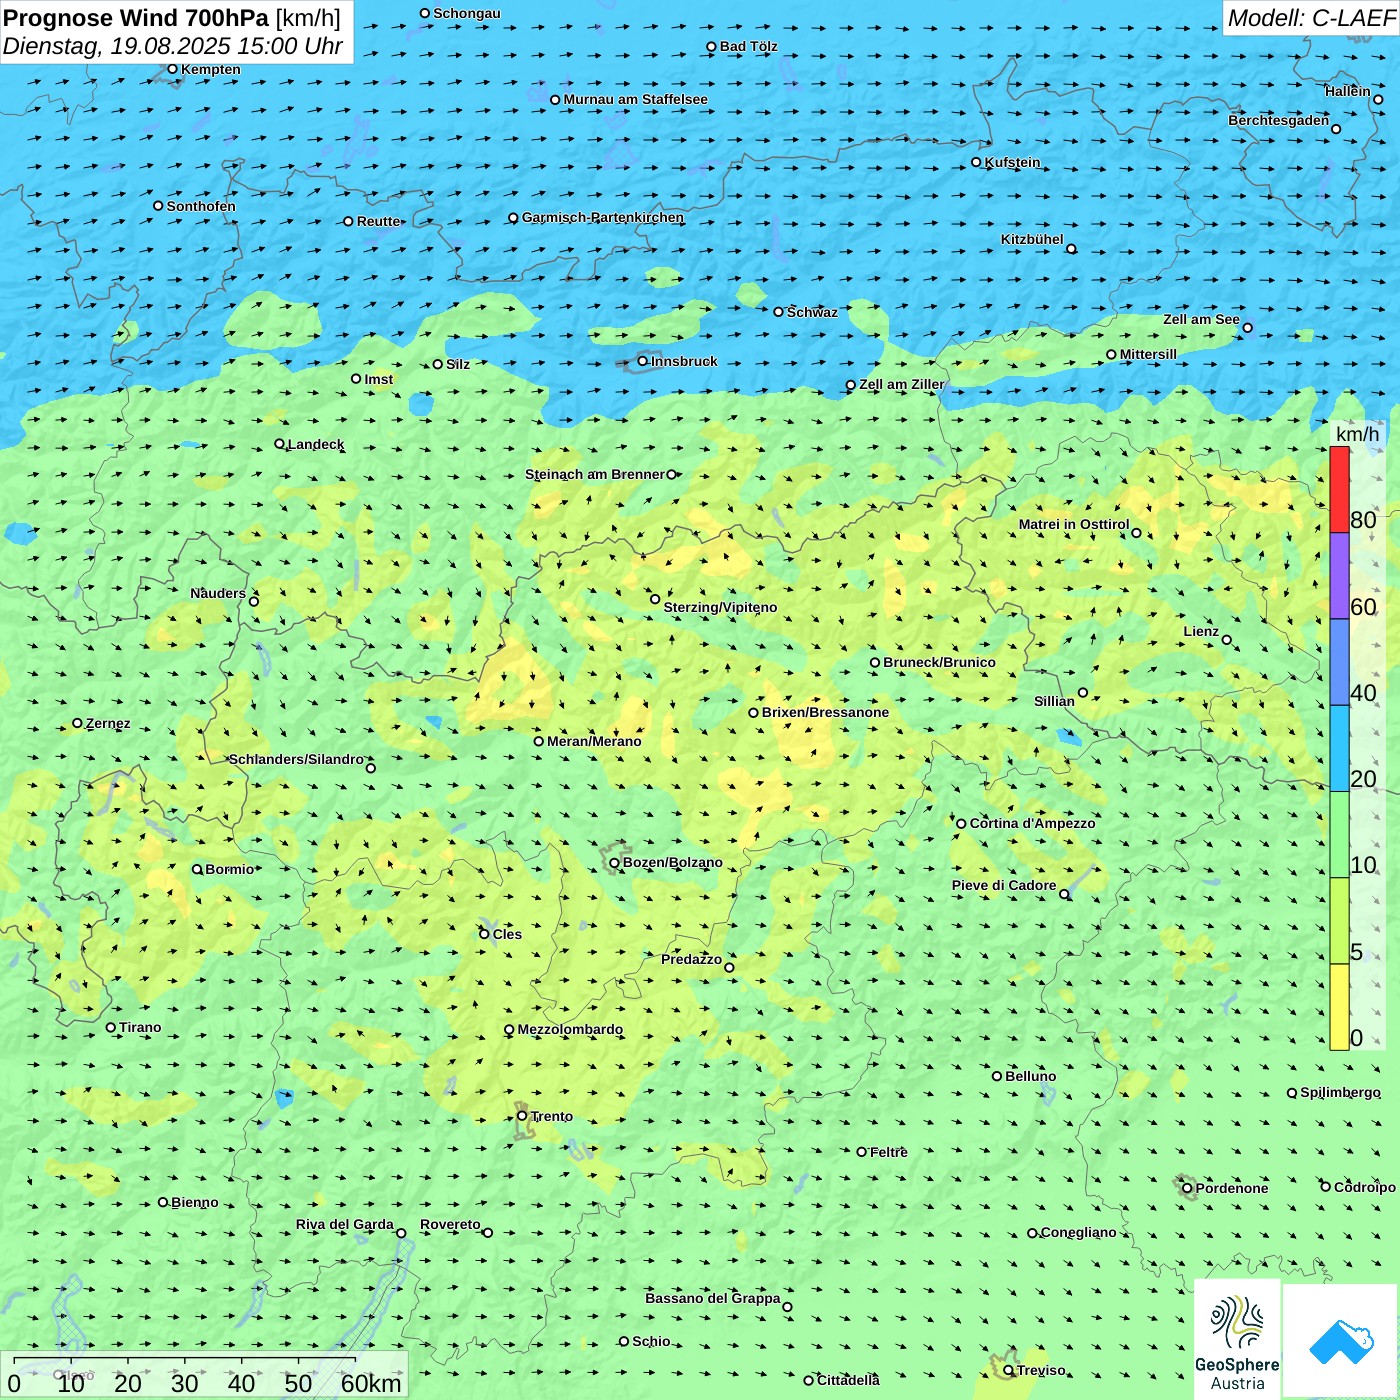Click the 'Bruneck/Brunico' label
The width and height of the screenshot is (1400, 1400).
click(x=939, y=662)
